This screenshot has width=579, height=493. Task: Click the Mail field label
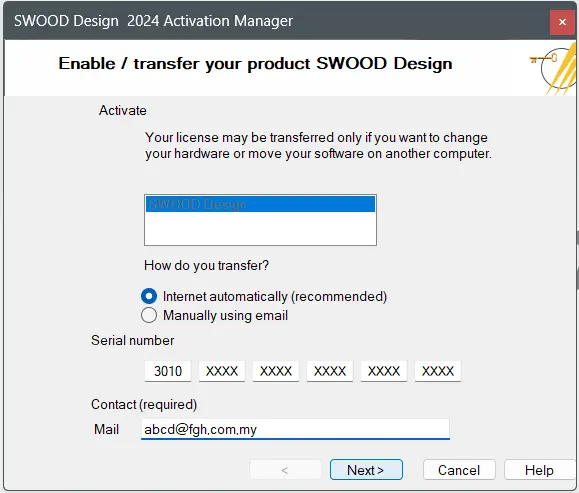coord(106,429)
